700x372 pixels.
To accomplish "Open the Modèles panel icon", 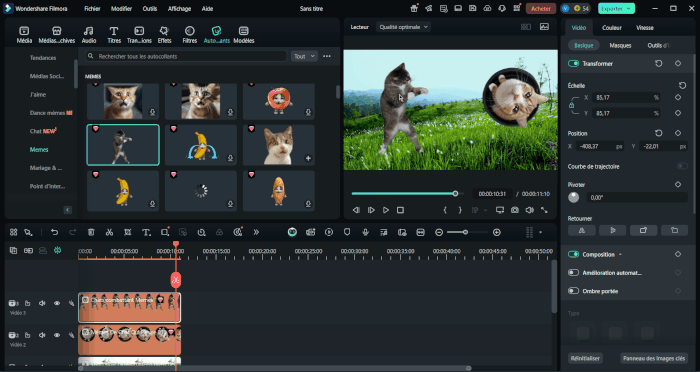I will [244, 34].
